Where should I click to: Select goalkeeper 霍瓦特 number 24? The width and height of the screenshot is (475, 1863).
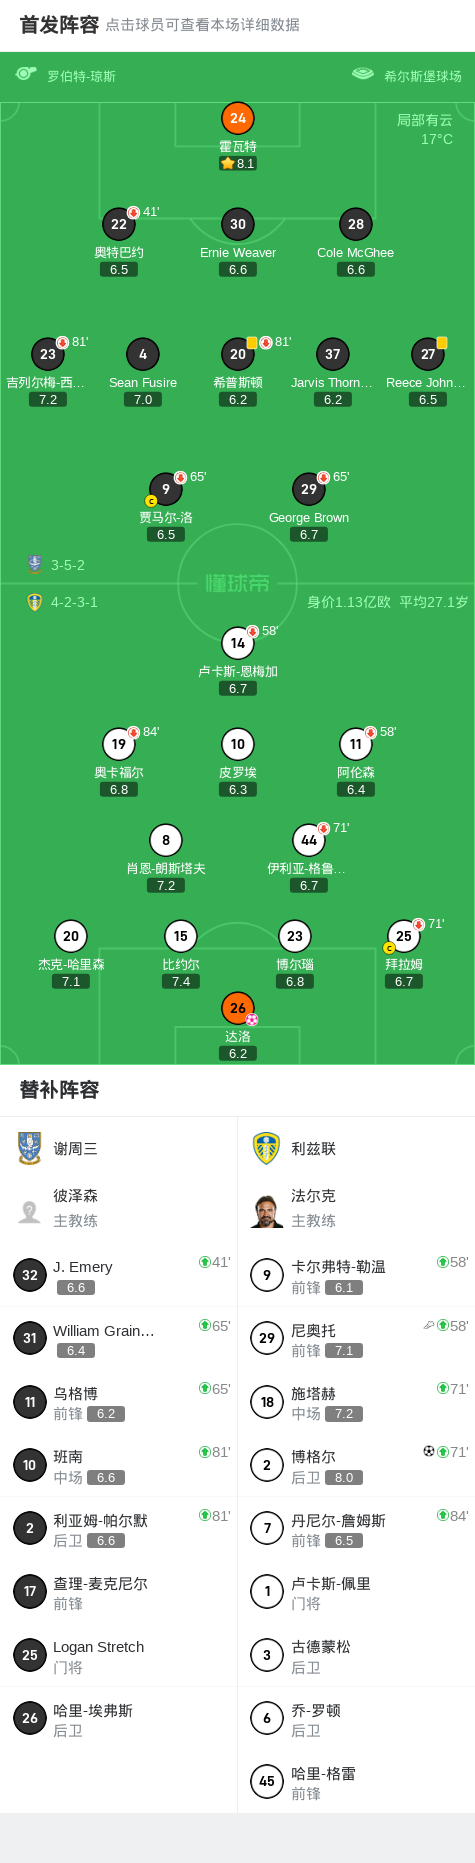coord(238,118)
